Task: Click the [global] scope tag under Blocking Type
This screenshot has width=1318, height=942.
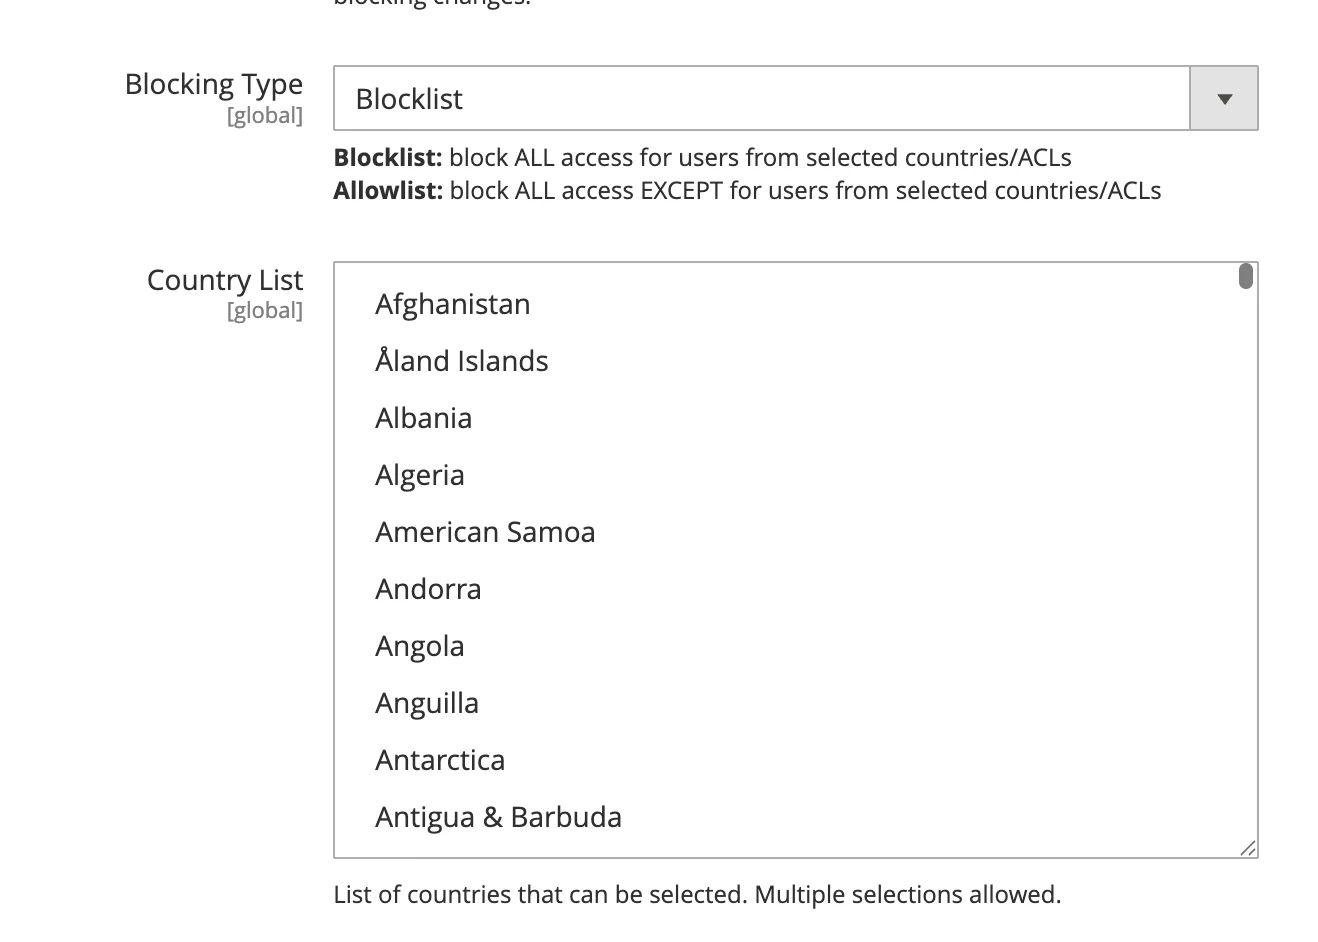Action: (x=265, y=116)
